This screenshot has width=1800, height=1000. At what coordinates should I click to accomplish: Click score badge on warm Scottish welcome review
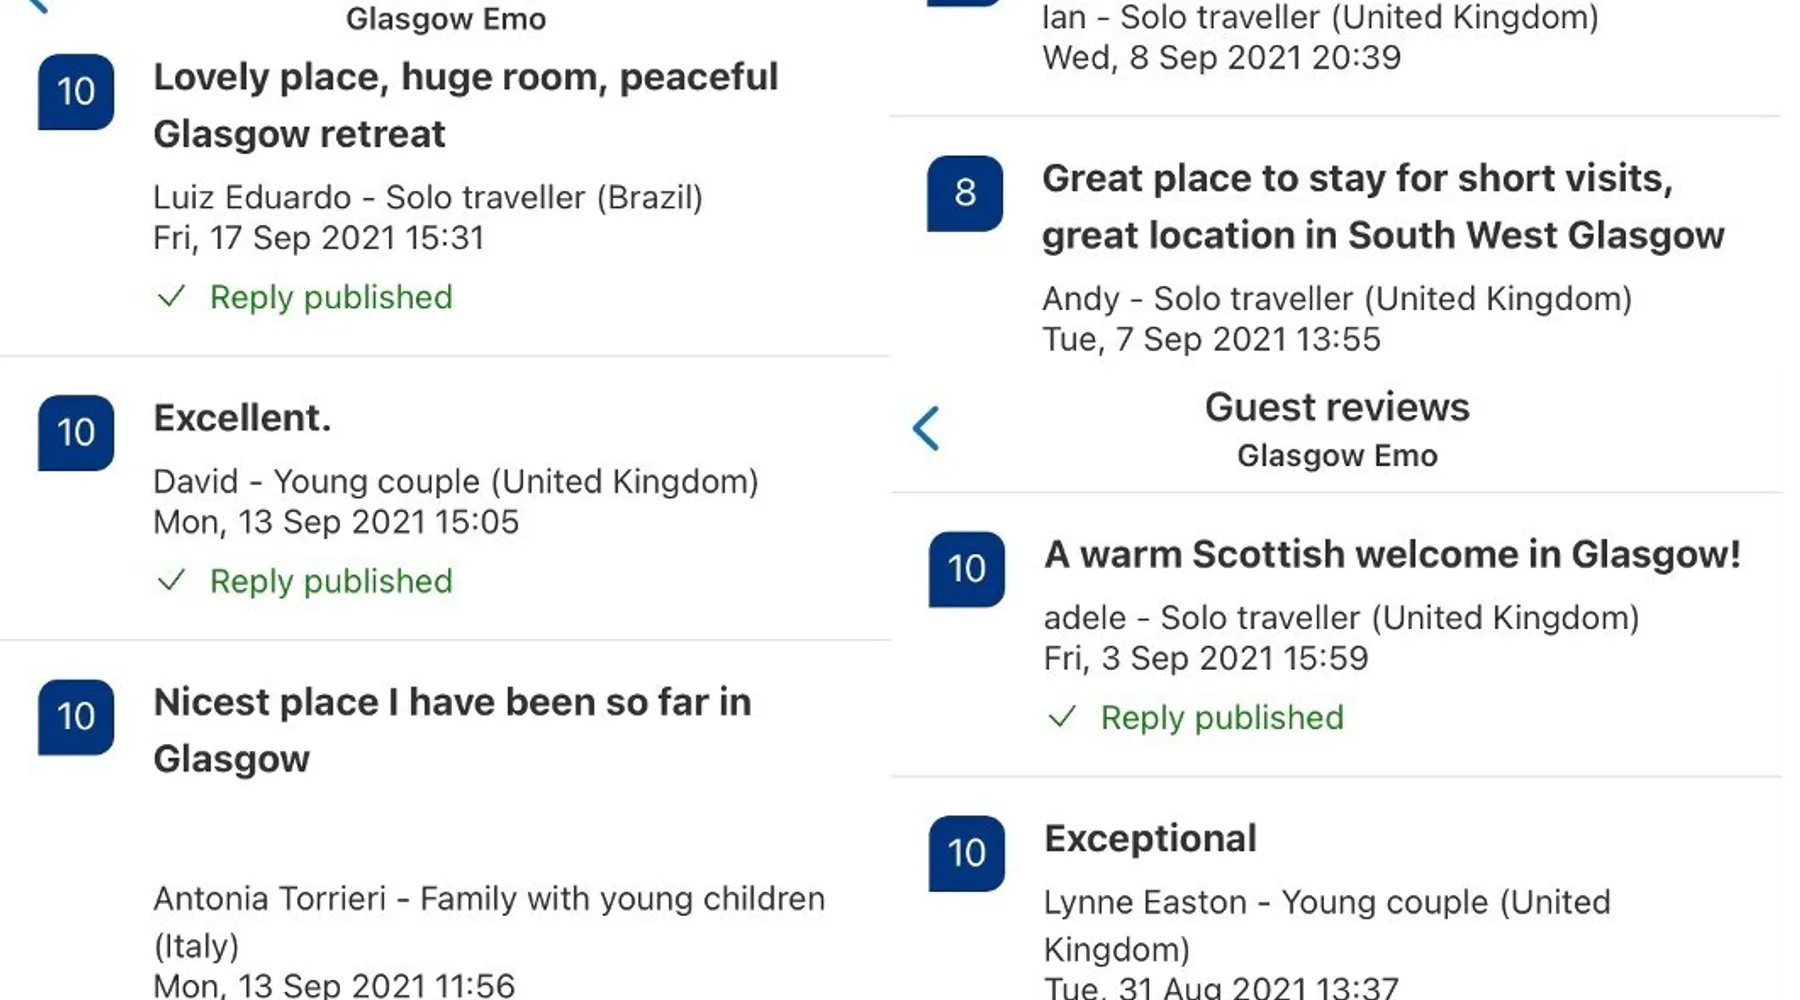966,569
